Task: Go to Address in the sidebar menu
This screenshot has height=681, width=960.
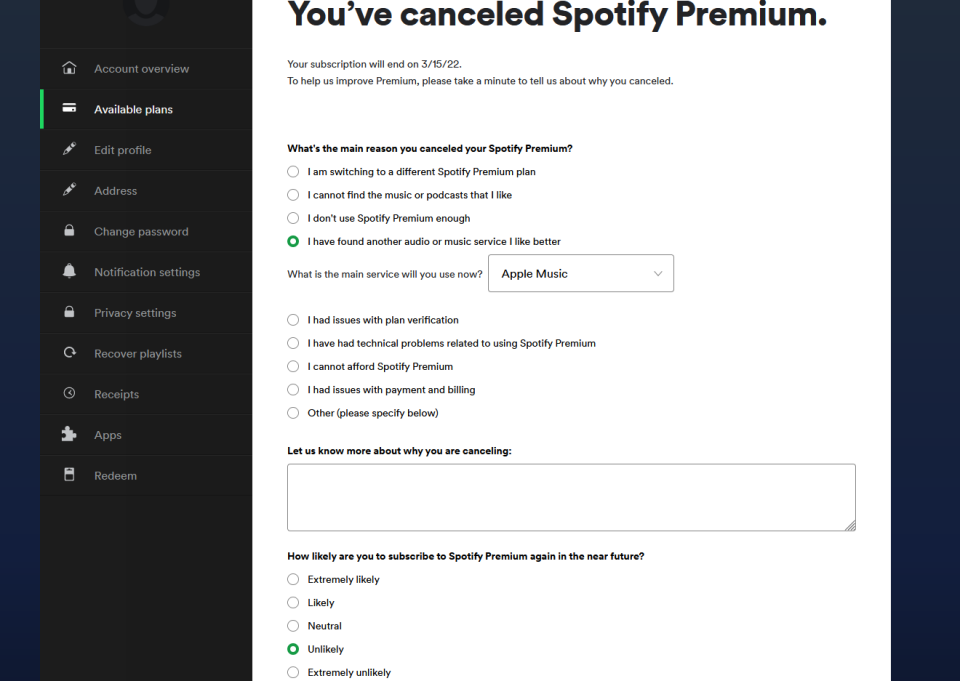Action: pyautogui.click(x=115, y=191)
